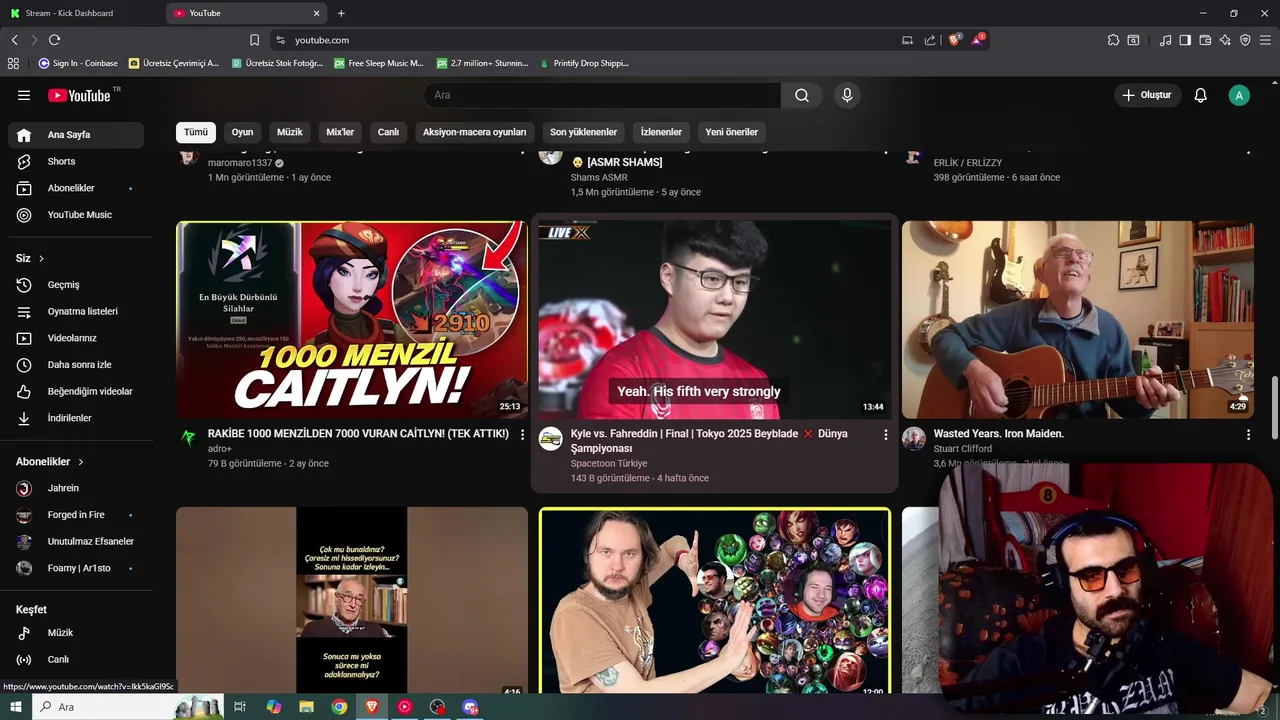Viewport: 1280px width, 720px height.
Task: Go to Ana Sayfa in sidebar
Action: 76,135
